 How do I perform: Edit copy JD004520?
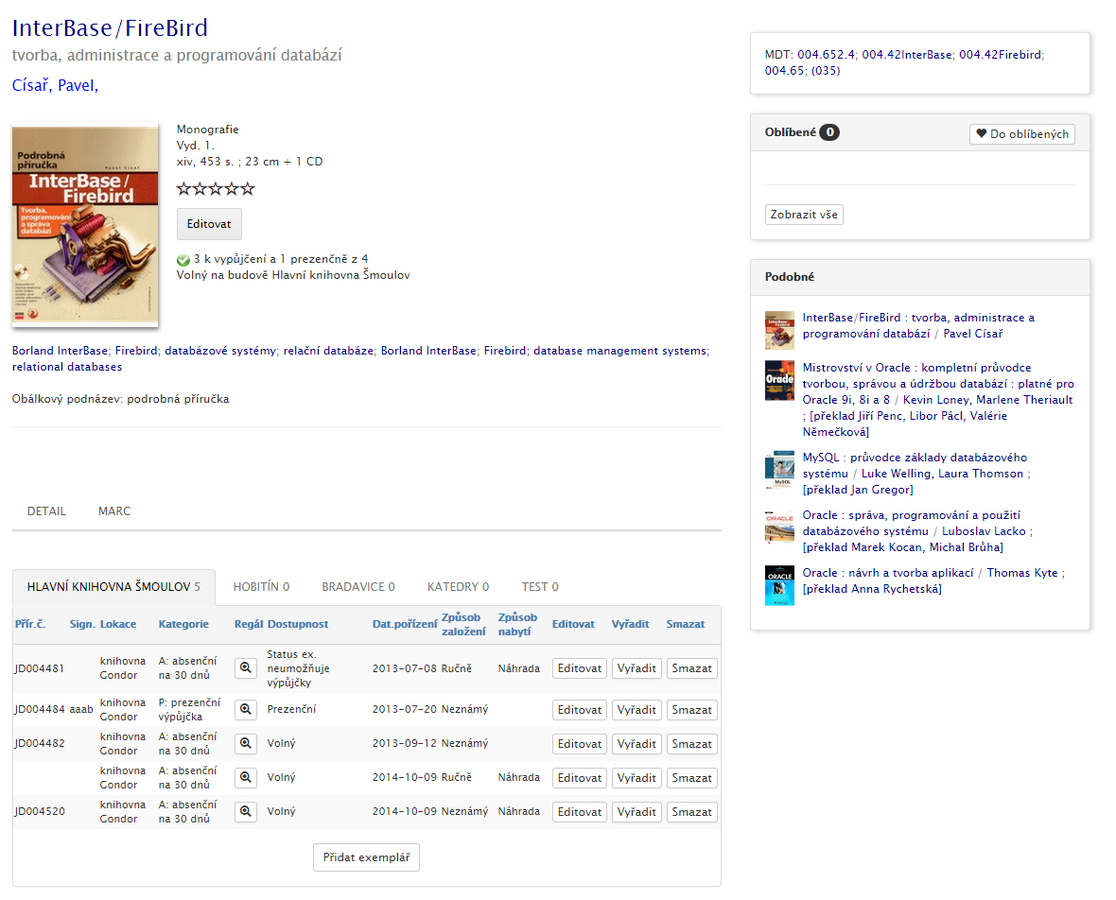579,812
